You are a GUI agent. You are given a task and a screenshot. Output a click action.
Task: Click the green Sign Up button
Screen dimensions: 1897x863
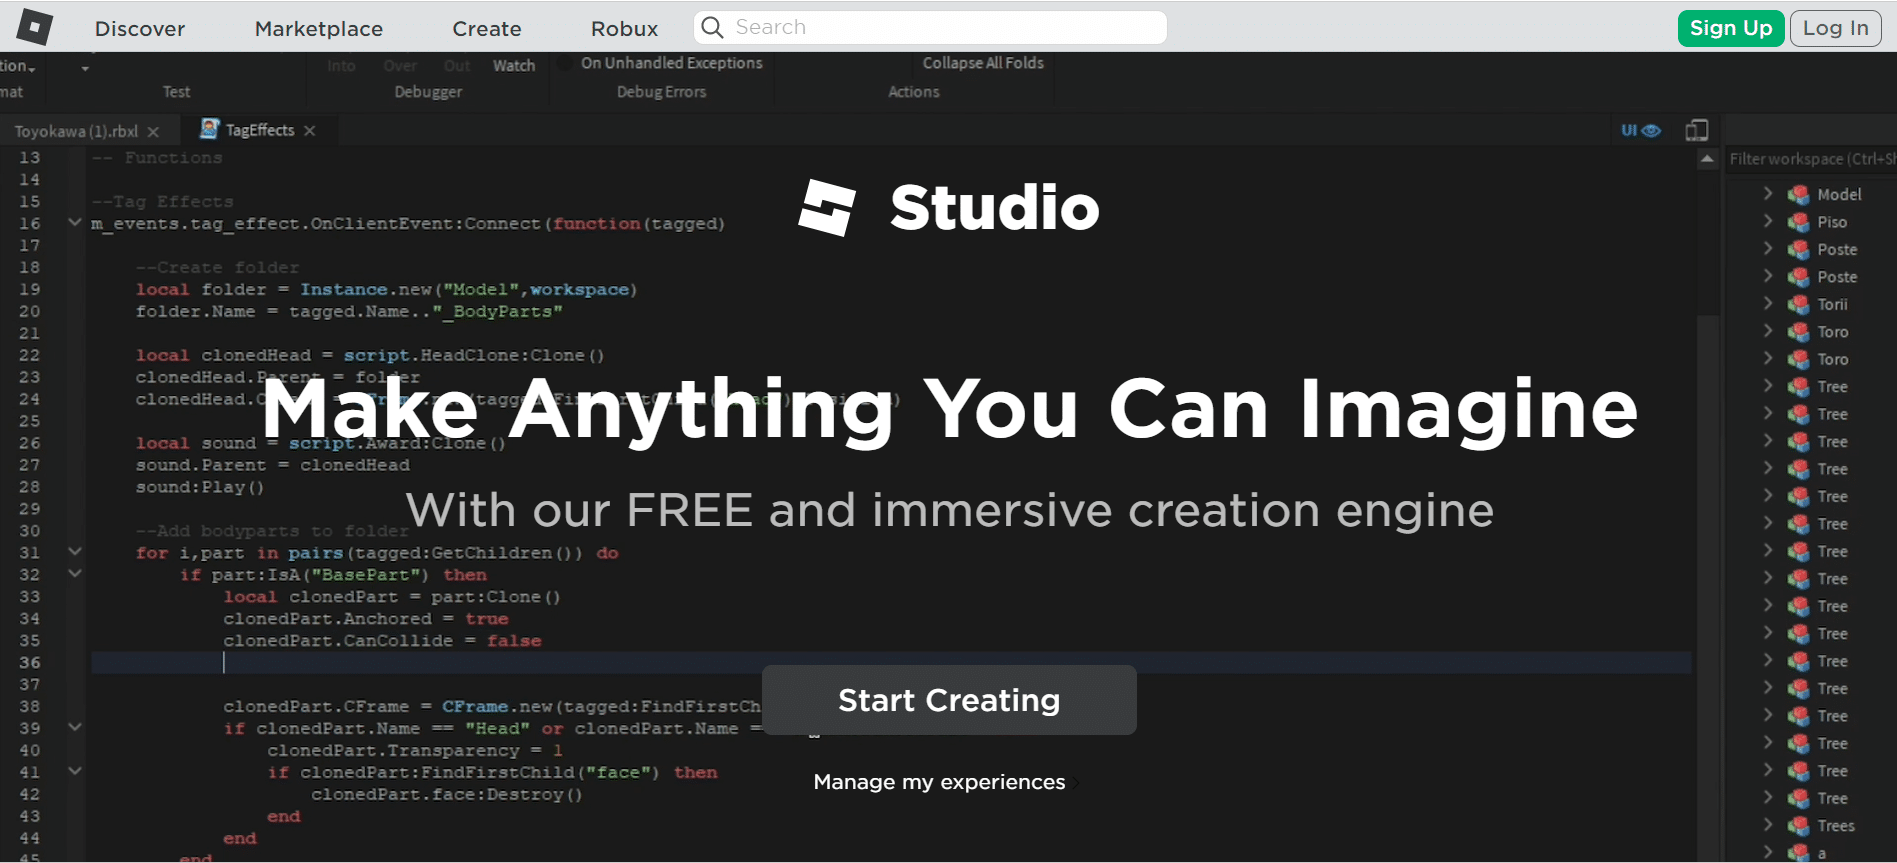click(x=1731, y=28)
